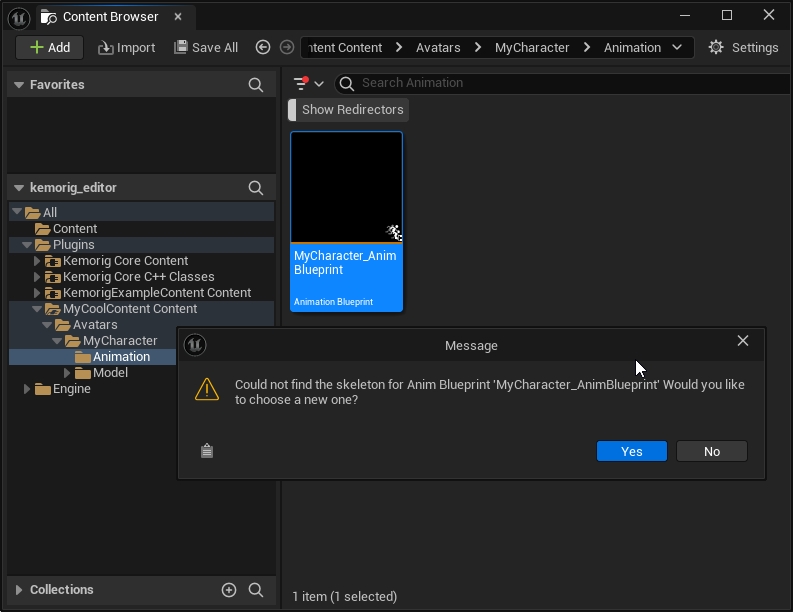Expand the Collections section

pyautogui.click(x=18, y=590)
